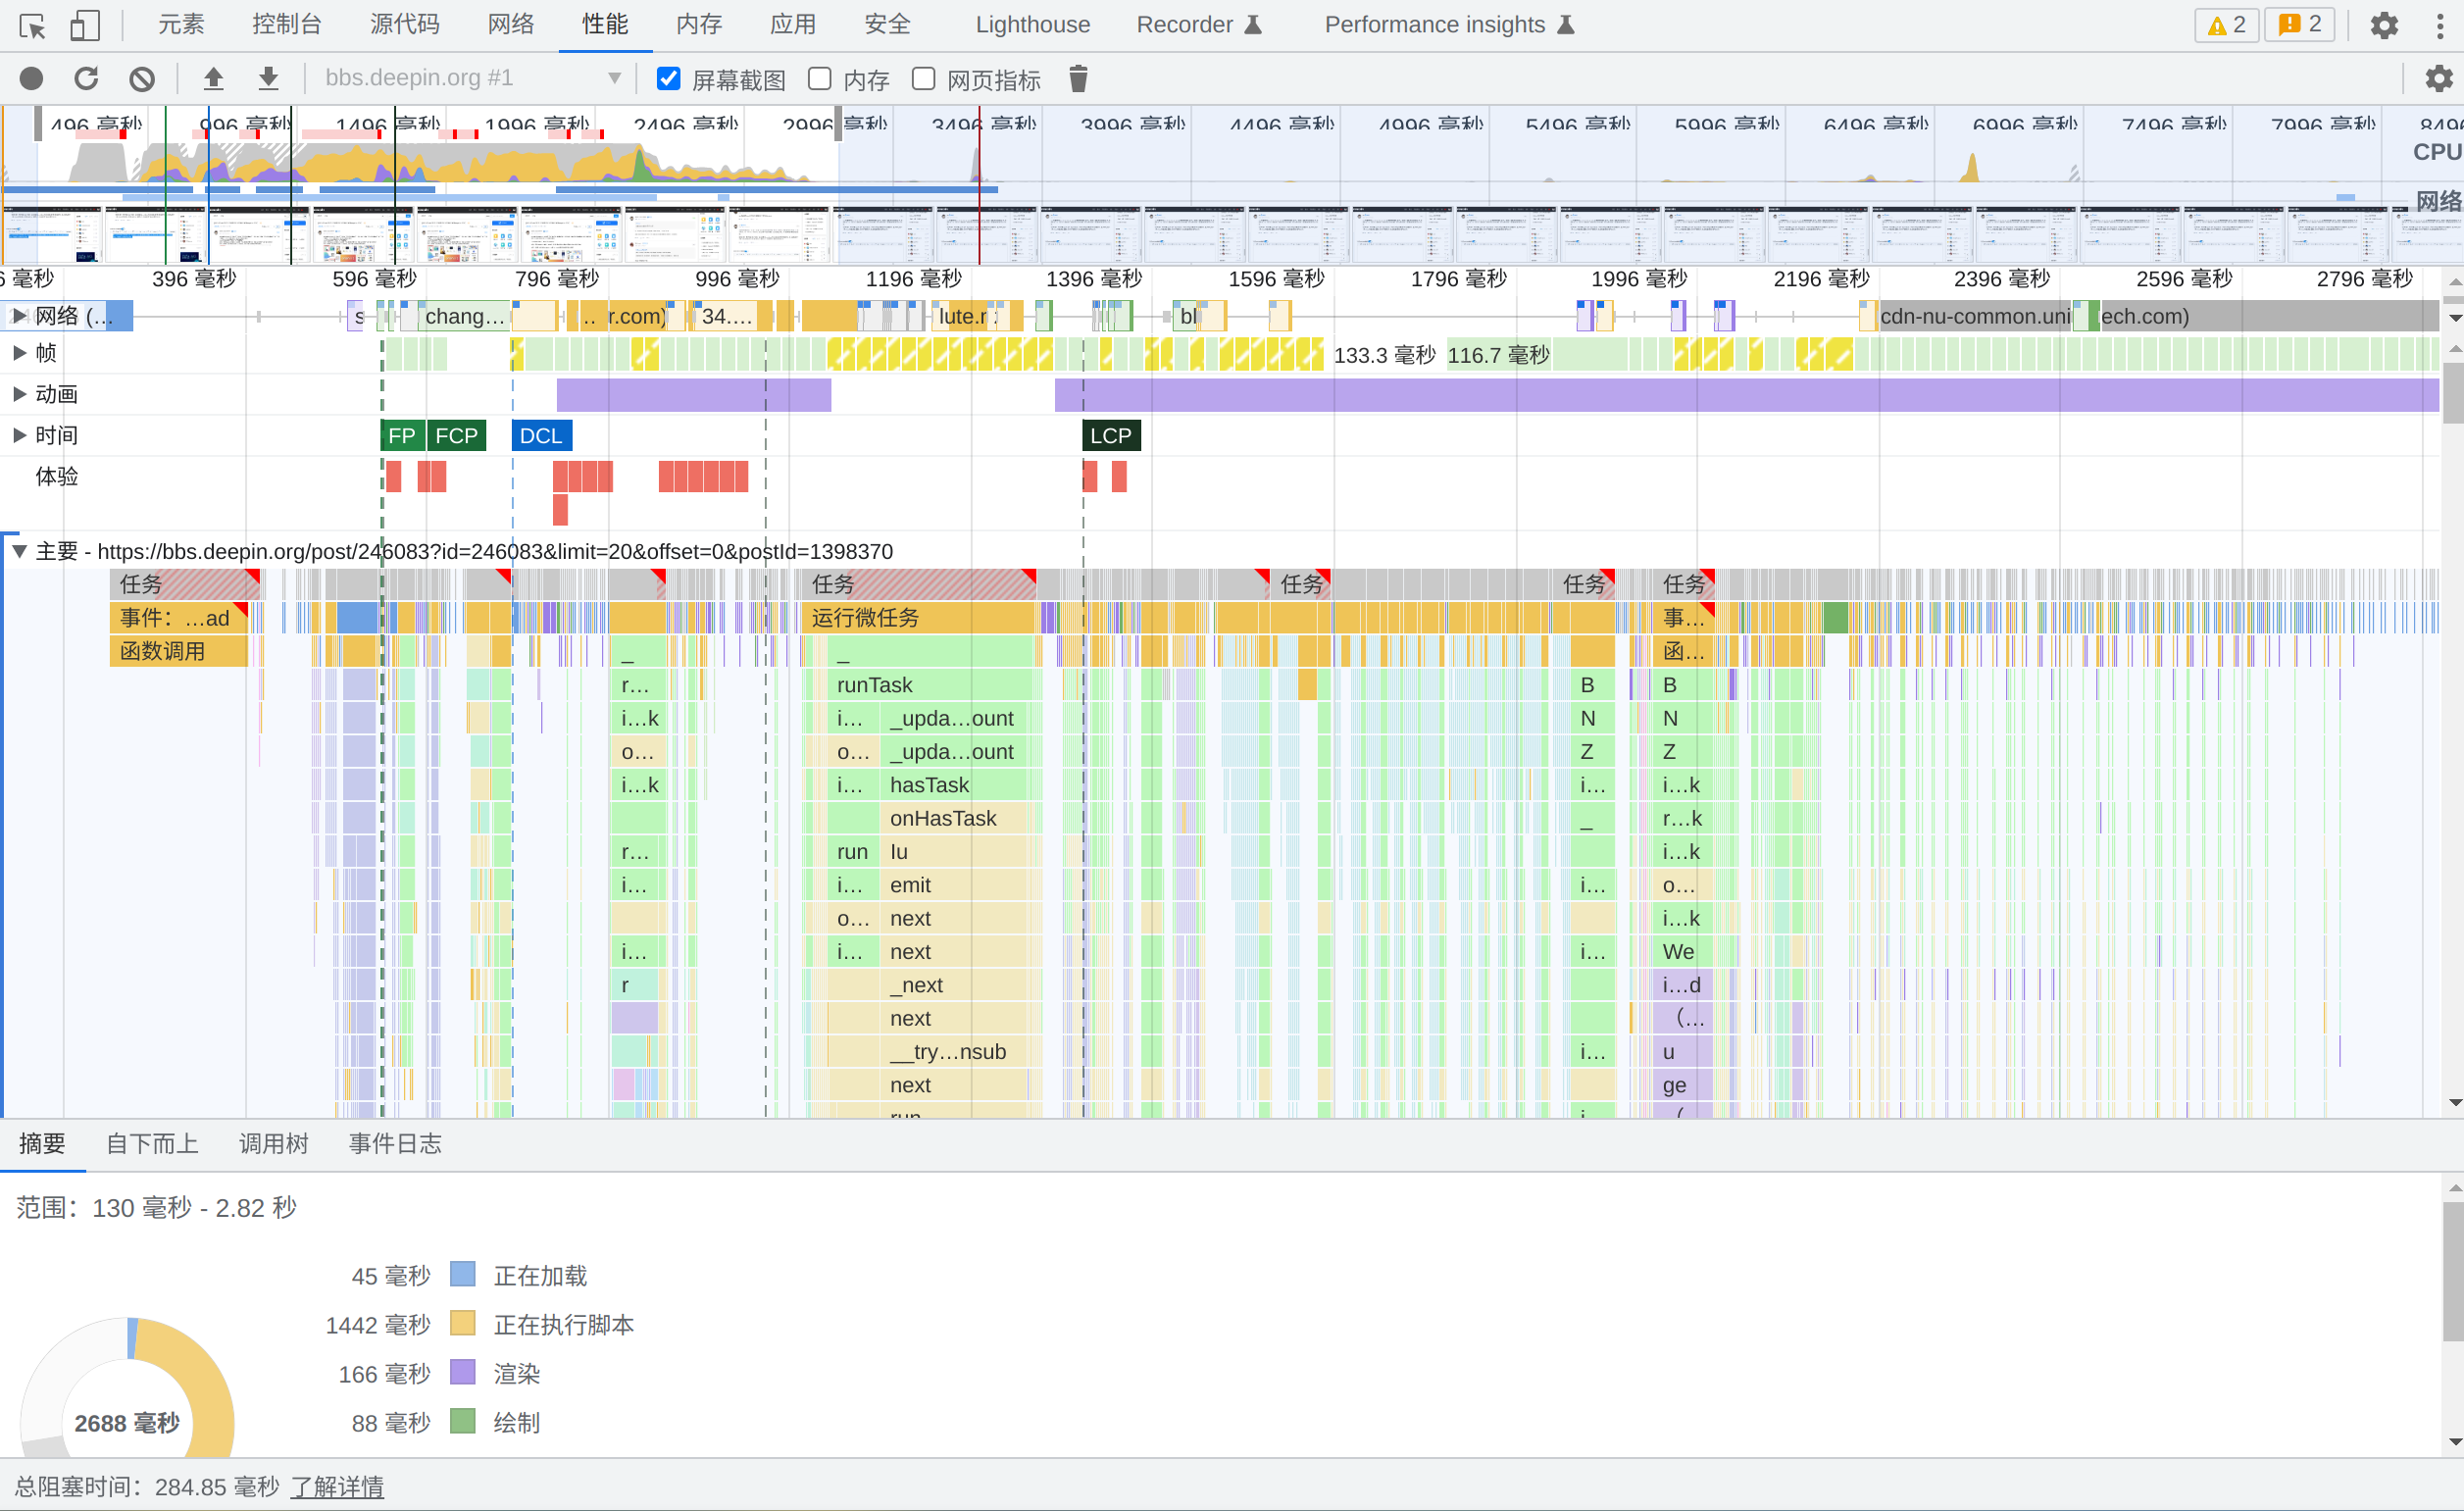Collapse the 主要 main thread track

19,551
